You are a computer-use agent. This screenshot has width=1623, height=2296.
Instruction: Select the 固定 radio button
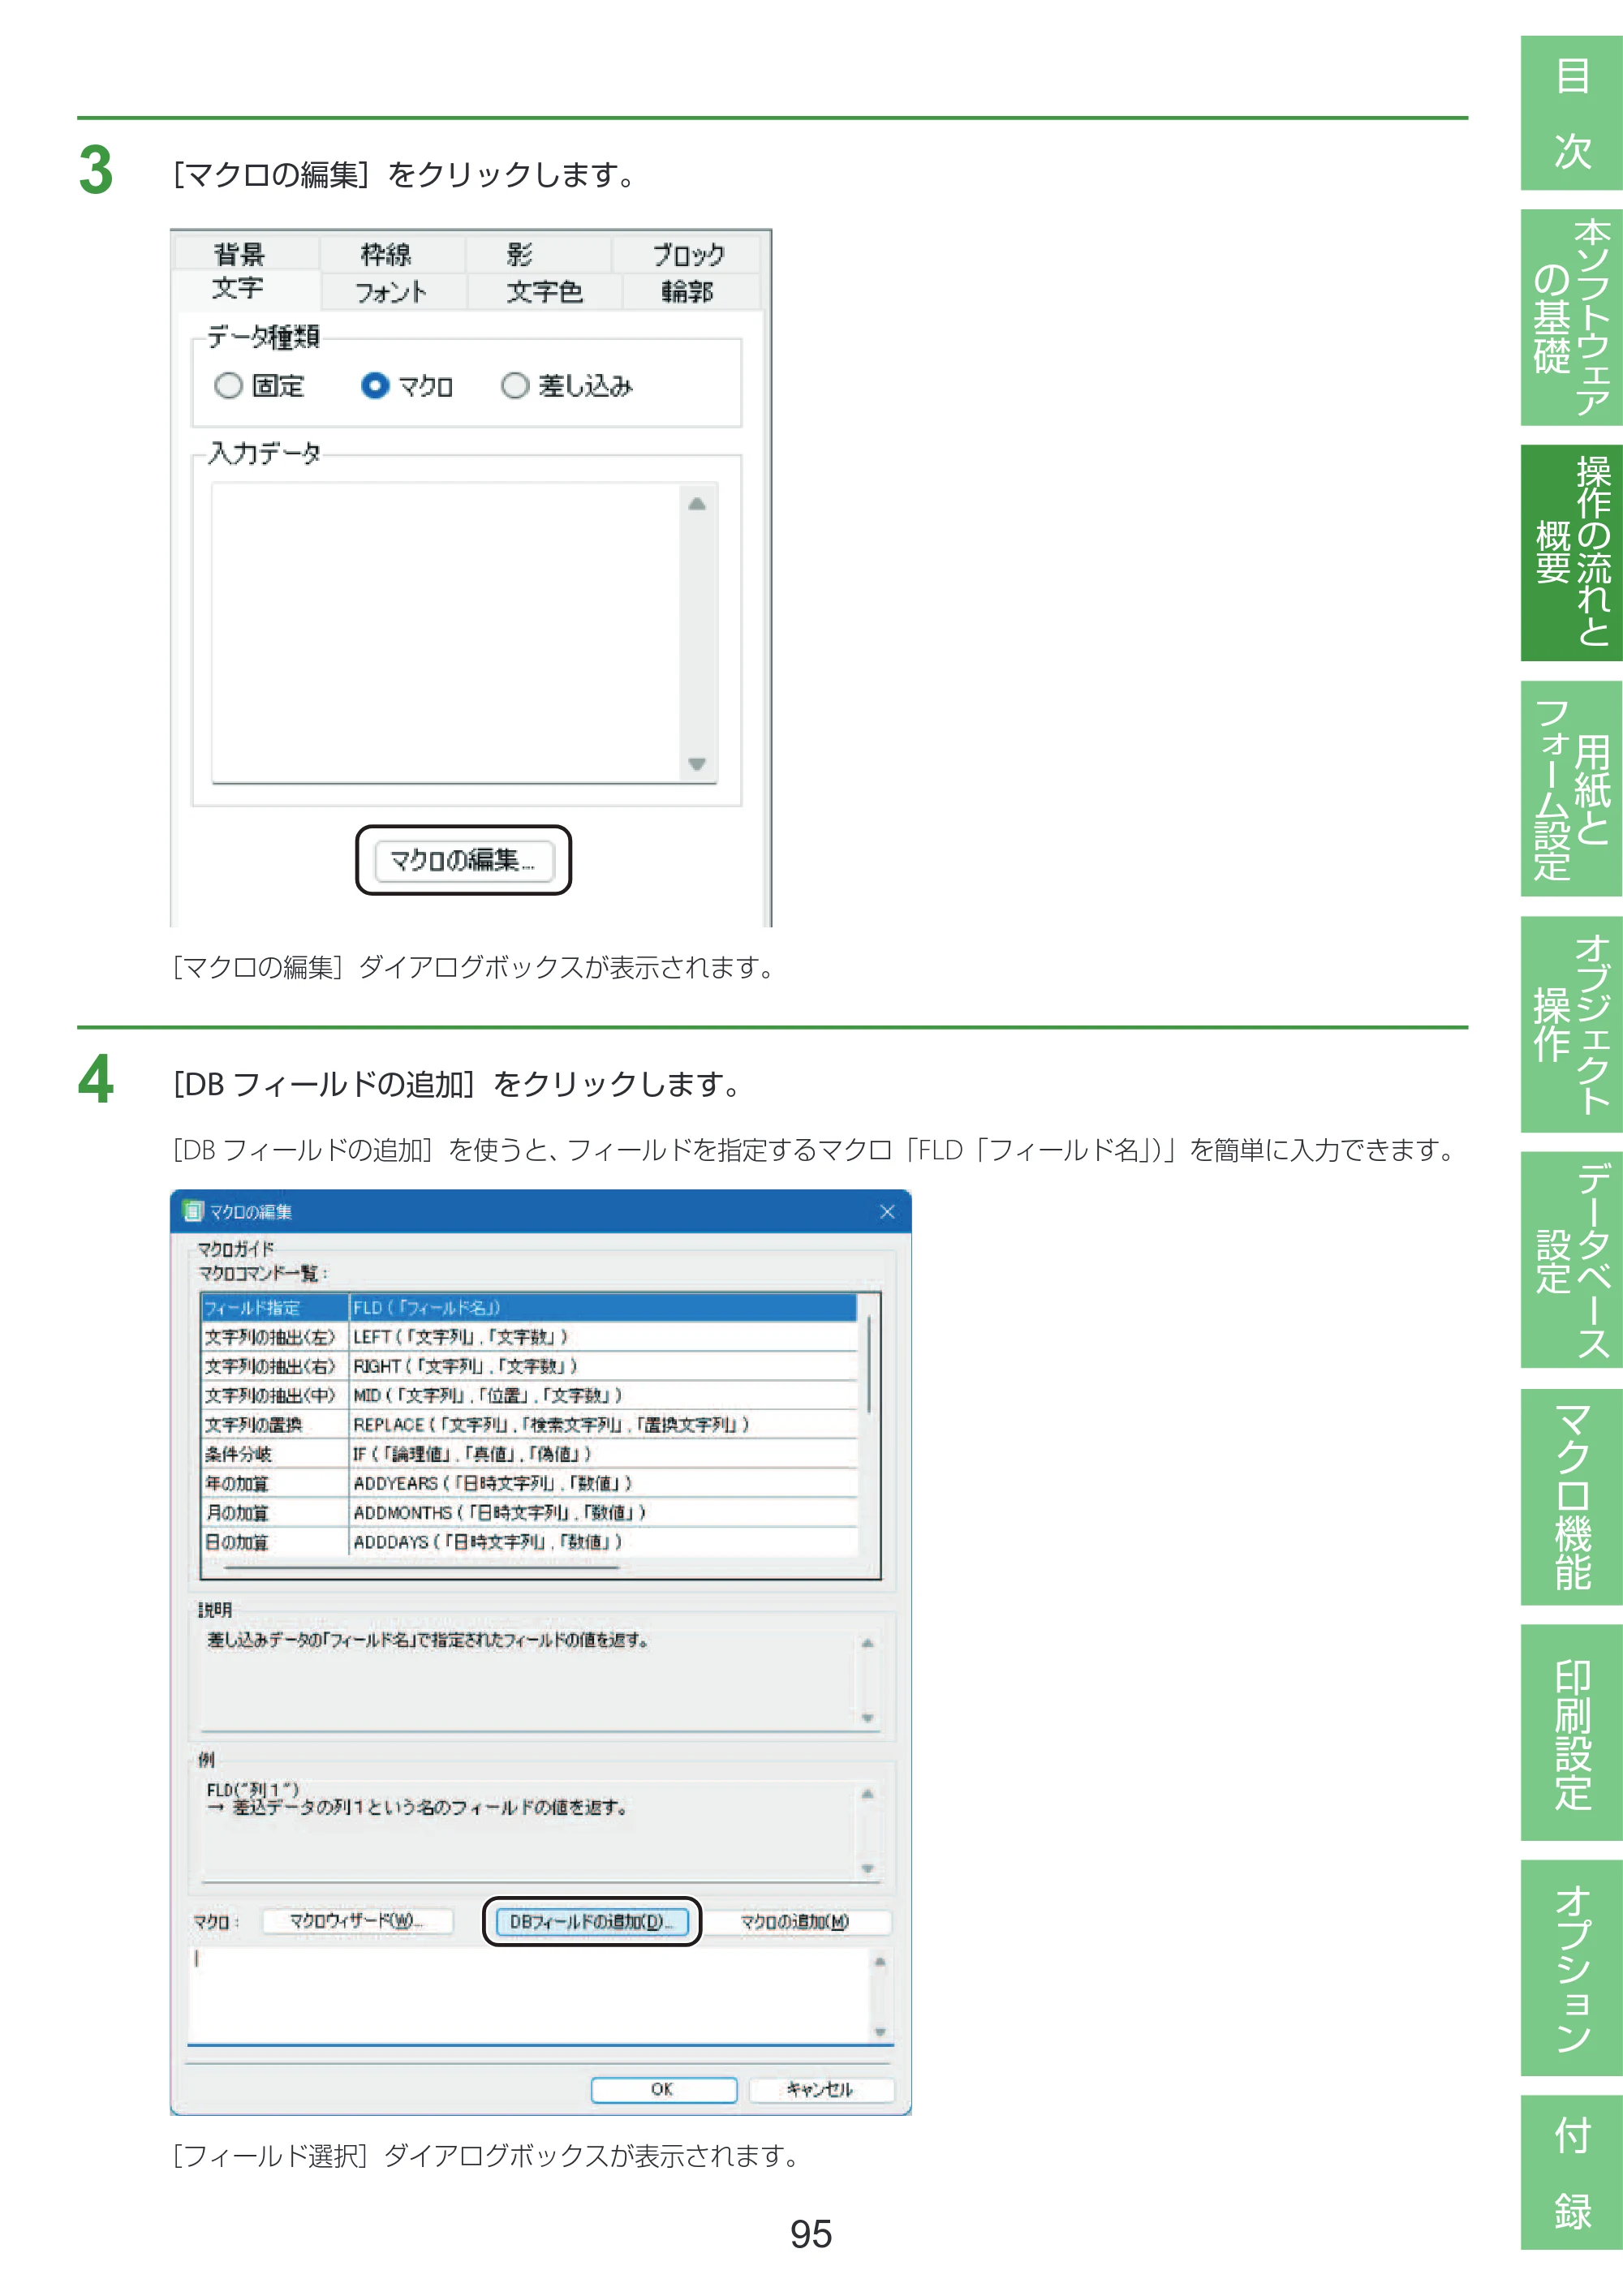pyautogui.click(x=259, y=386)
